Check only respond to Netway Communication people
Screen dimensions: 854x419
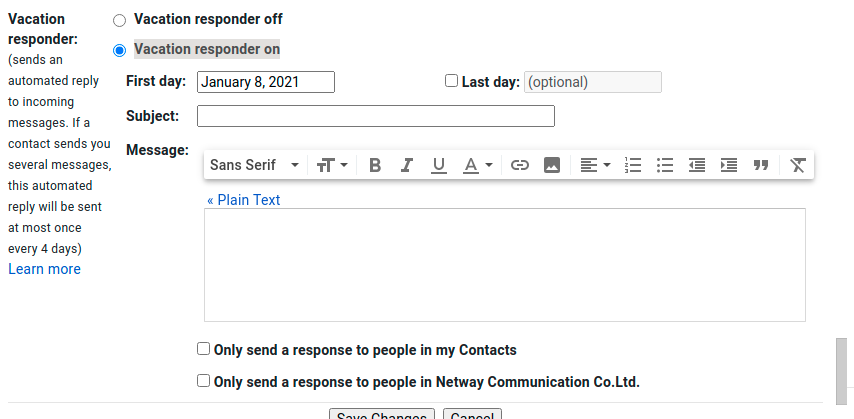(x=204, y=380)
